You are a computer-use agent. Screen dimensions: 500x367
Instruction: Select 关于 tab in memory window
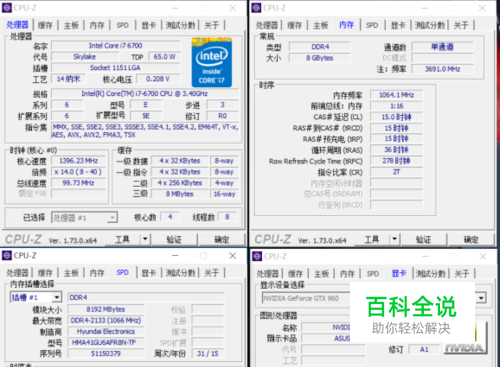461,25
